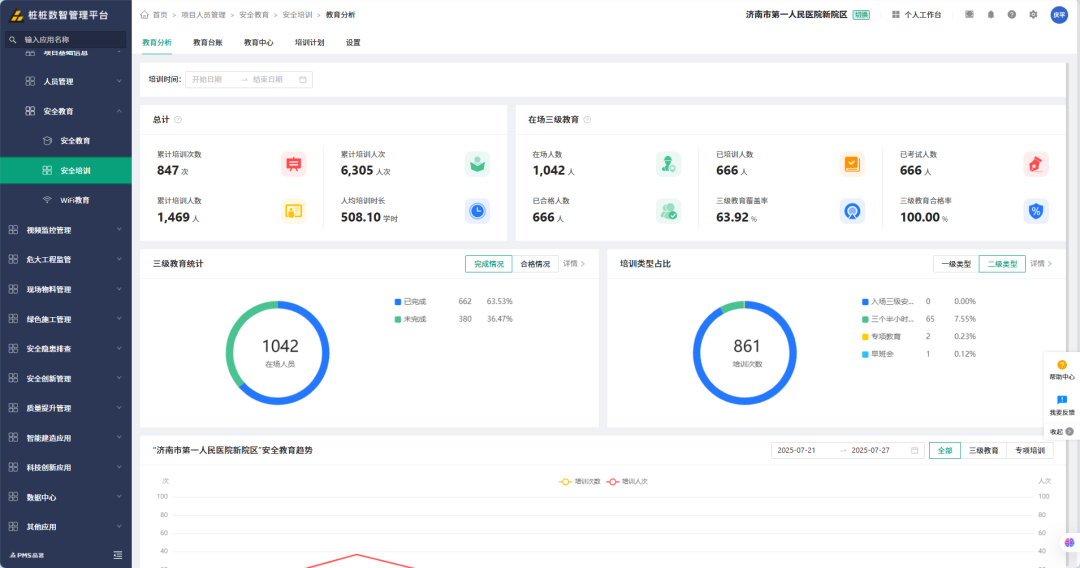Click the 三级教育合格率 percent shield icon

pyautogui.click(x=1036, y=211)
